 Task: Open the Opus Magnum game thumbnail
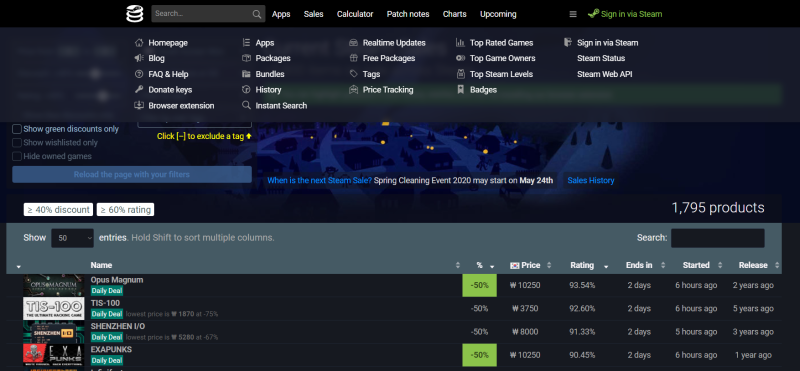click(x=54, y=285)
